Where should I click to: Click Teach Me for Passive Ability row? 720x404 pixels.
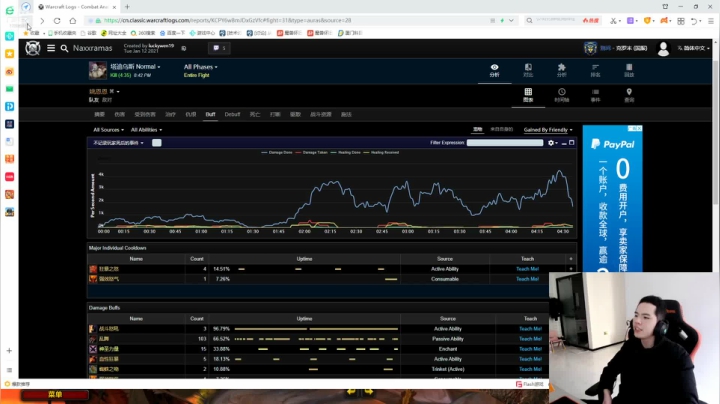point(530,339)
